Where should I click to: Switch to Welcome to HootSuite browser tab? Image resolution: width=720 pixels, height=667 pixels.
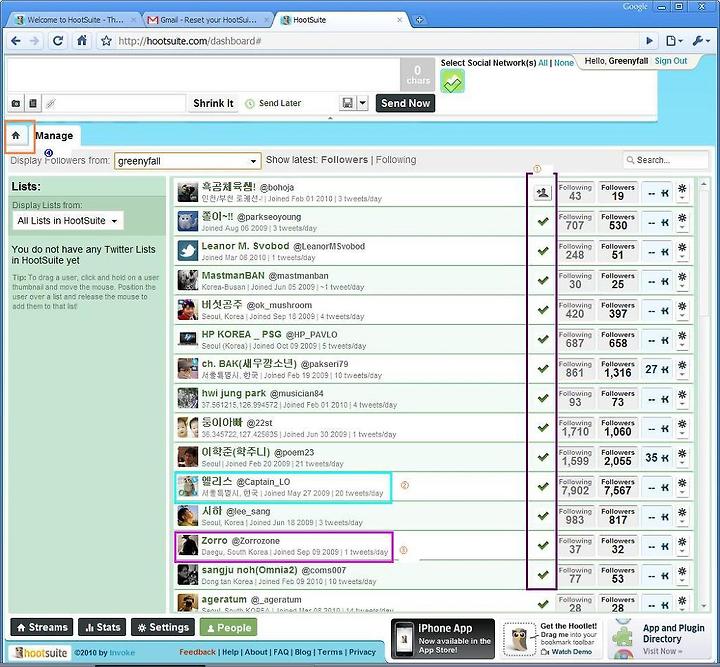75,20
